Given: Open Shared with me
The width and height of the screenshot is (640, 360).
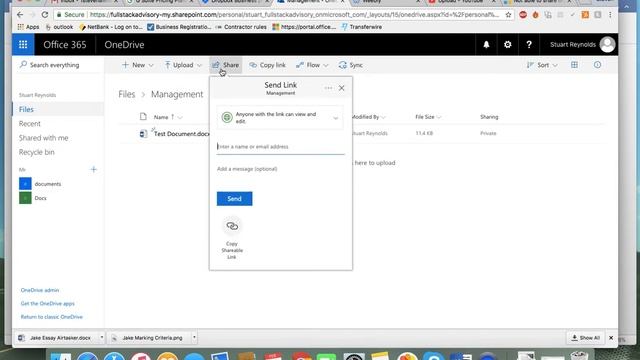Looking at the screenshot, I should pos(43,138).
